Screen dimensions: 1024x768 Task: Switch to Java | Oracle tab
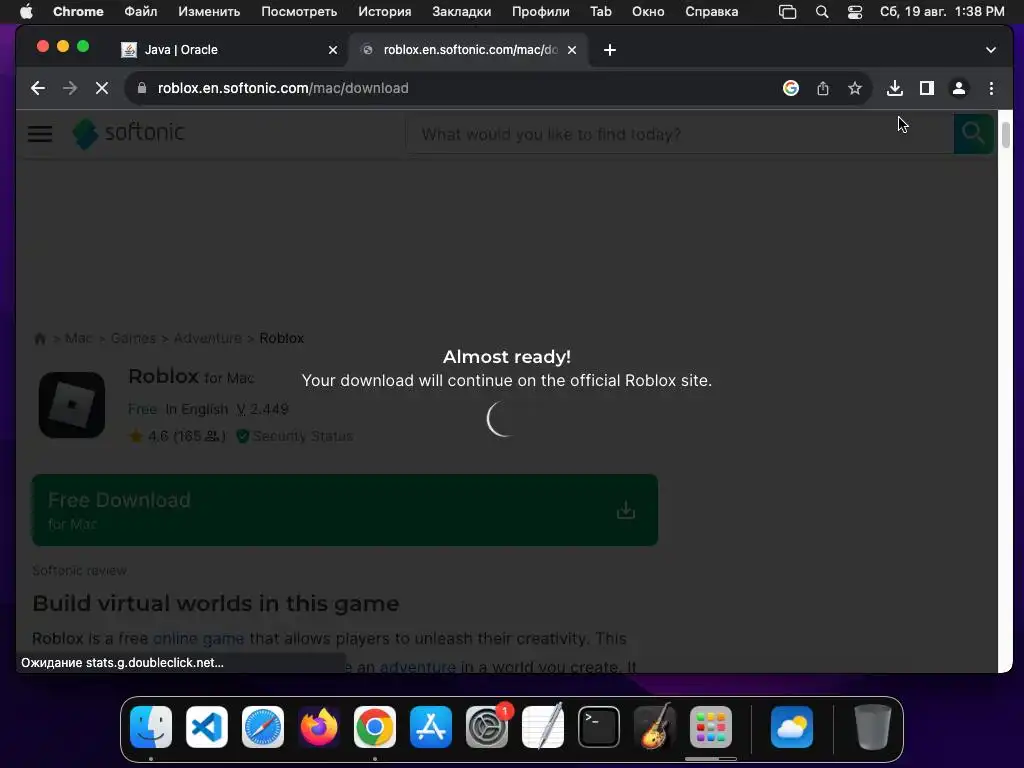tap(229, 50)
